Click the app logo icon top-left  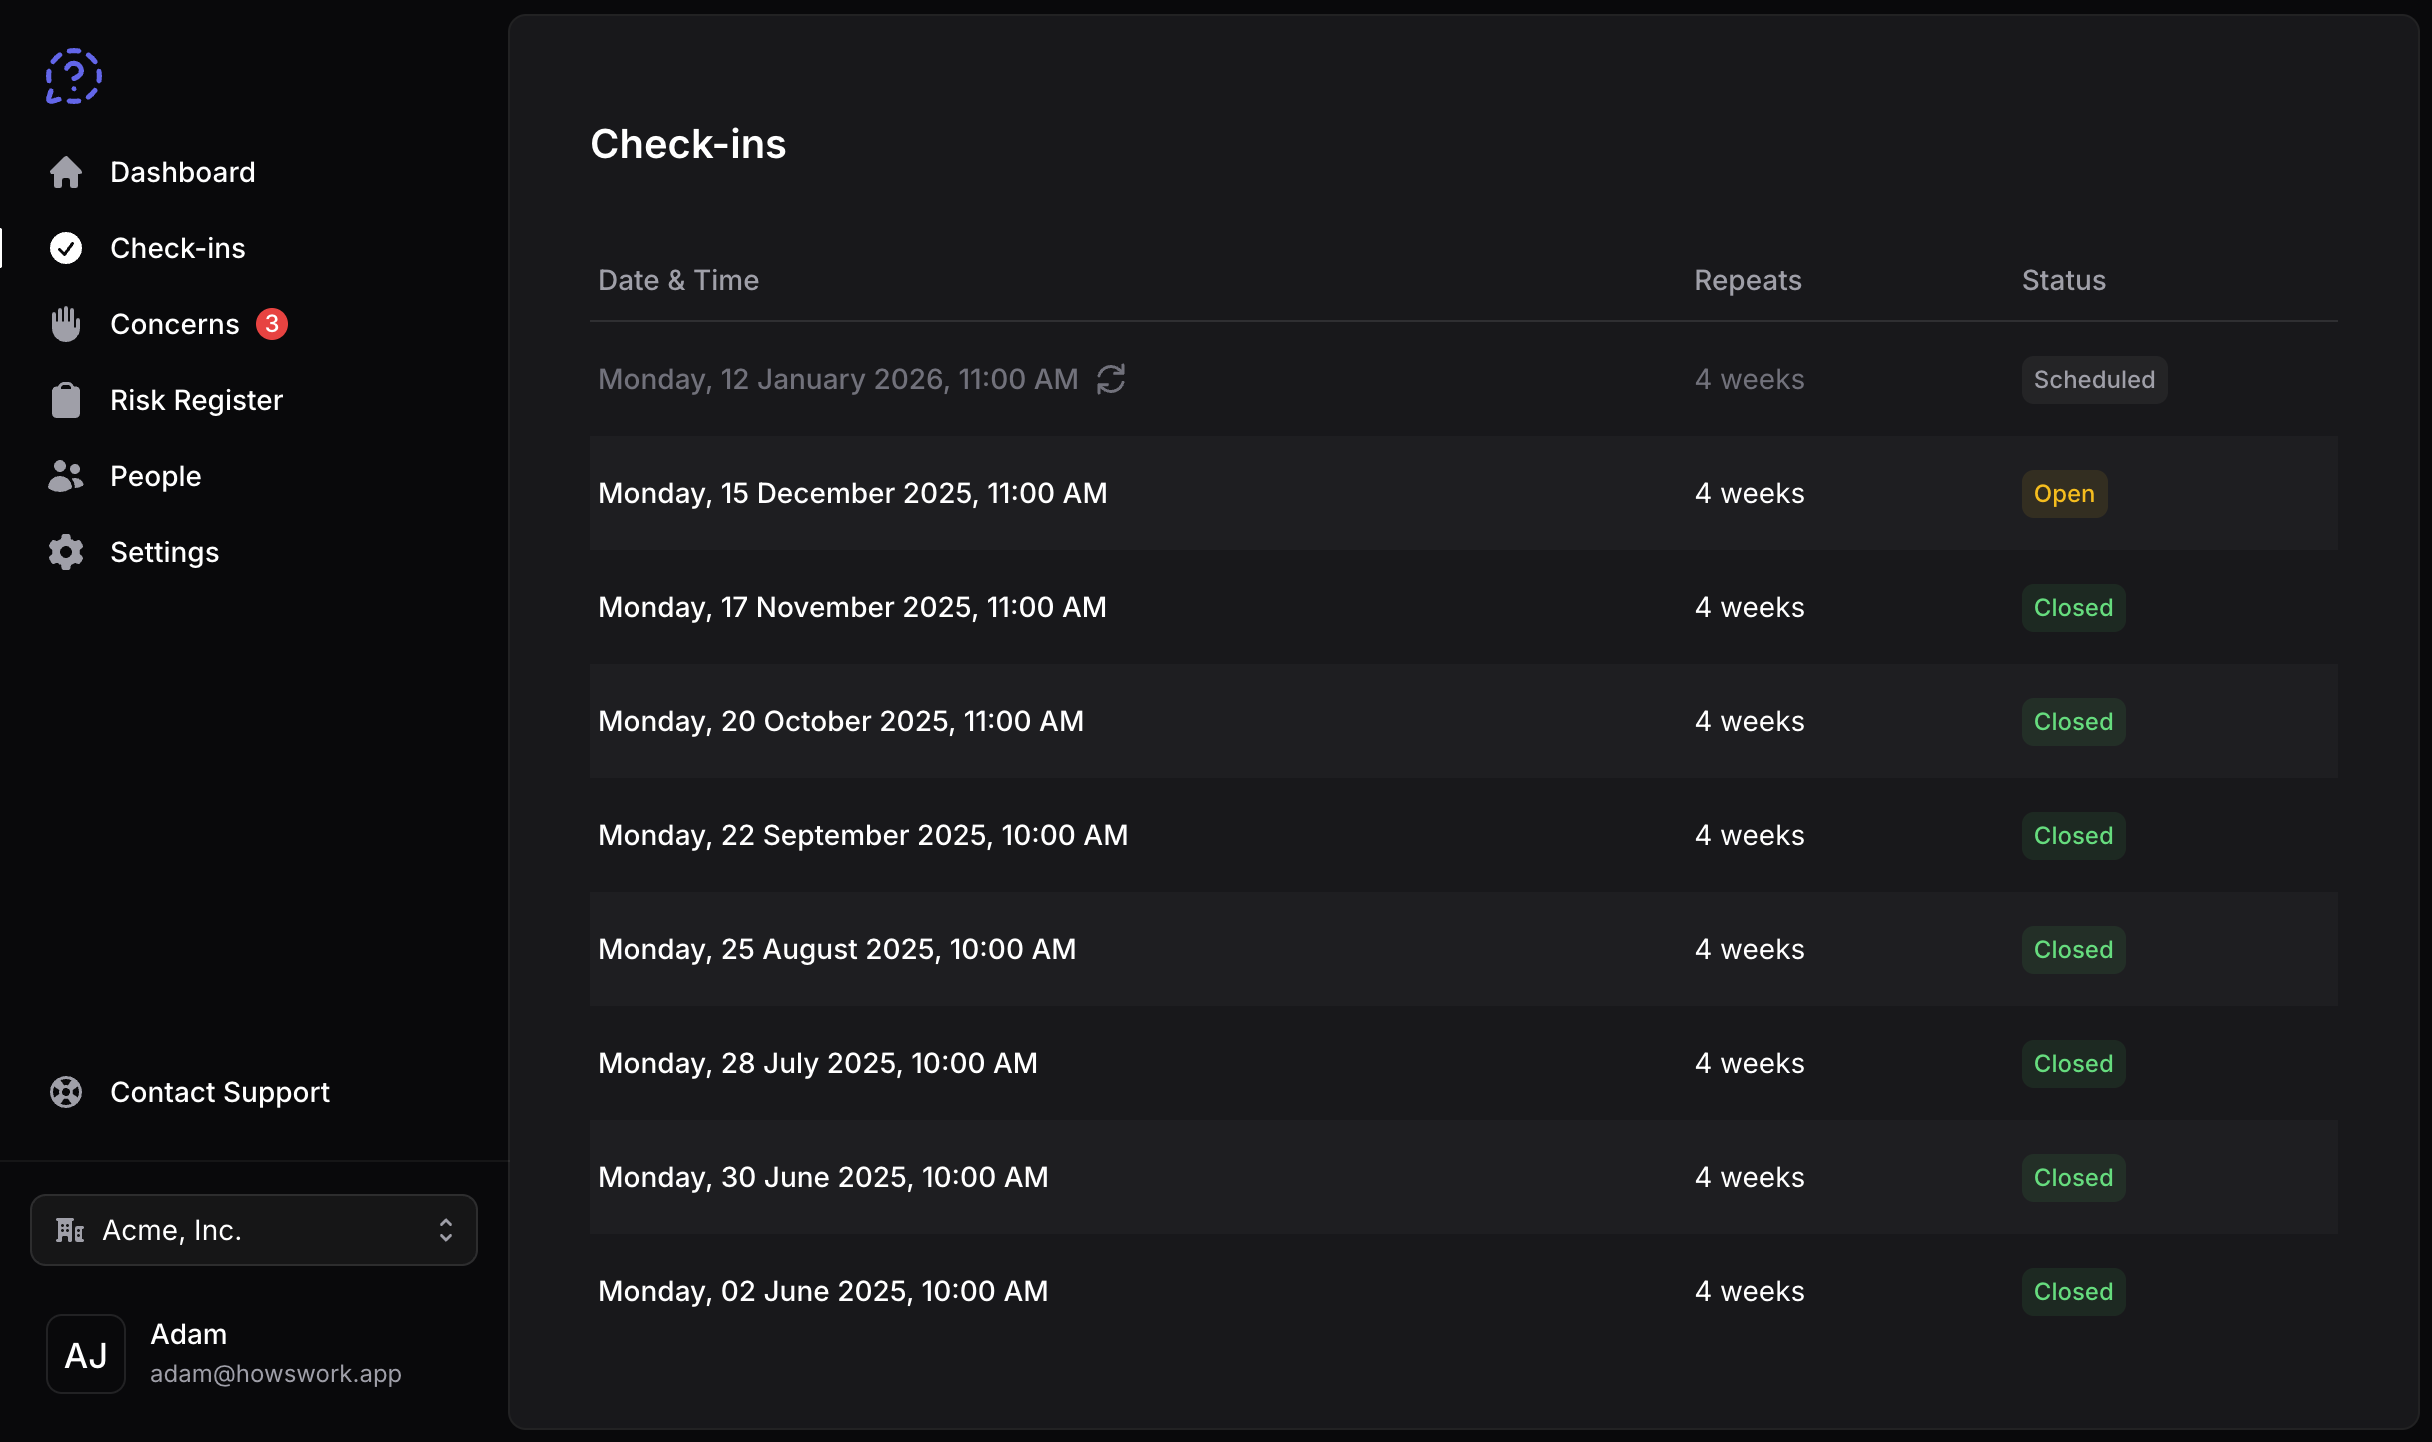tap(73, 75)
